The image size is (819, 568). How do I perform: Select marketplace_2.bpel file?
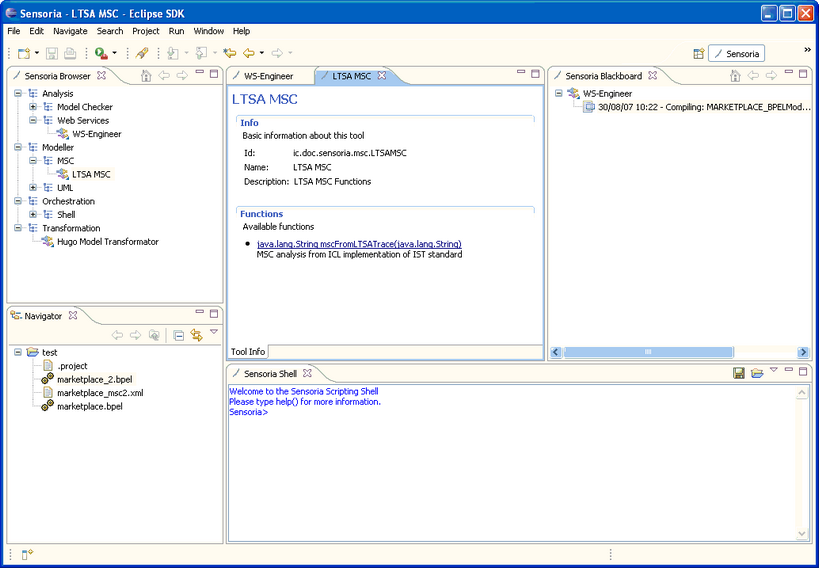[x=95, y=379]
